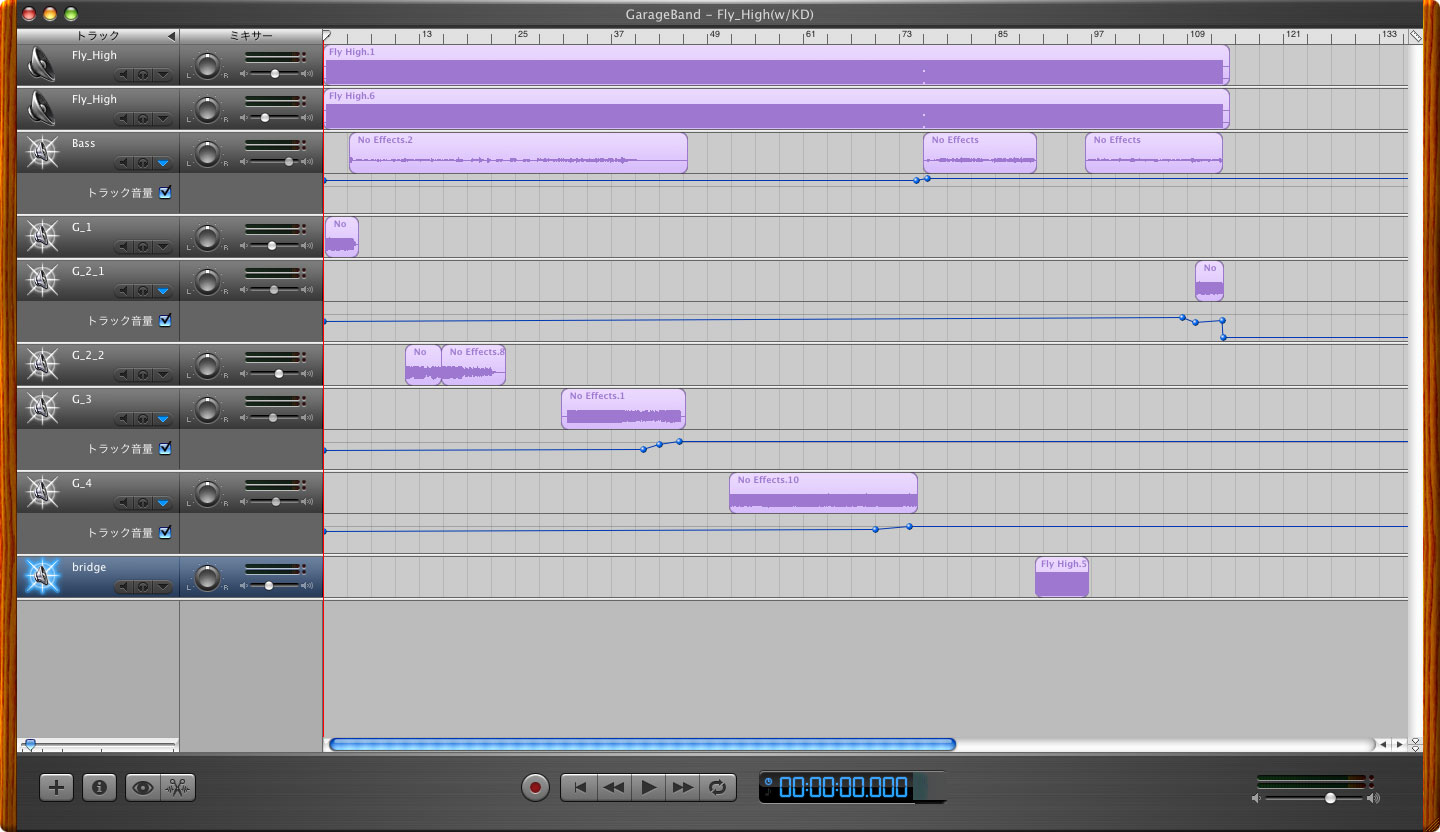Open the Track Info panel
Viewport: 1440px width, 832px height.
pyautogui.click(x=98, y=788)
